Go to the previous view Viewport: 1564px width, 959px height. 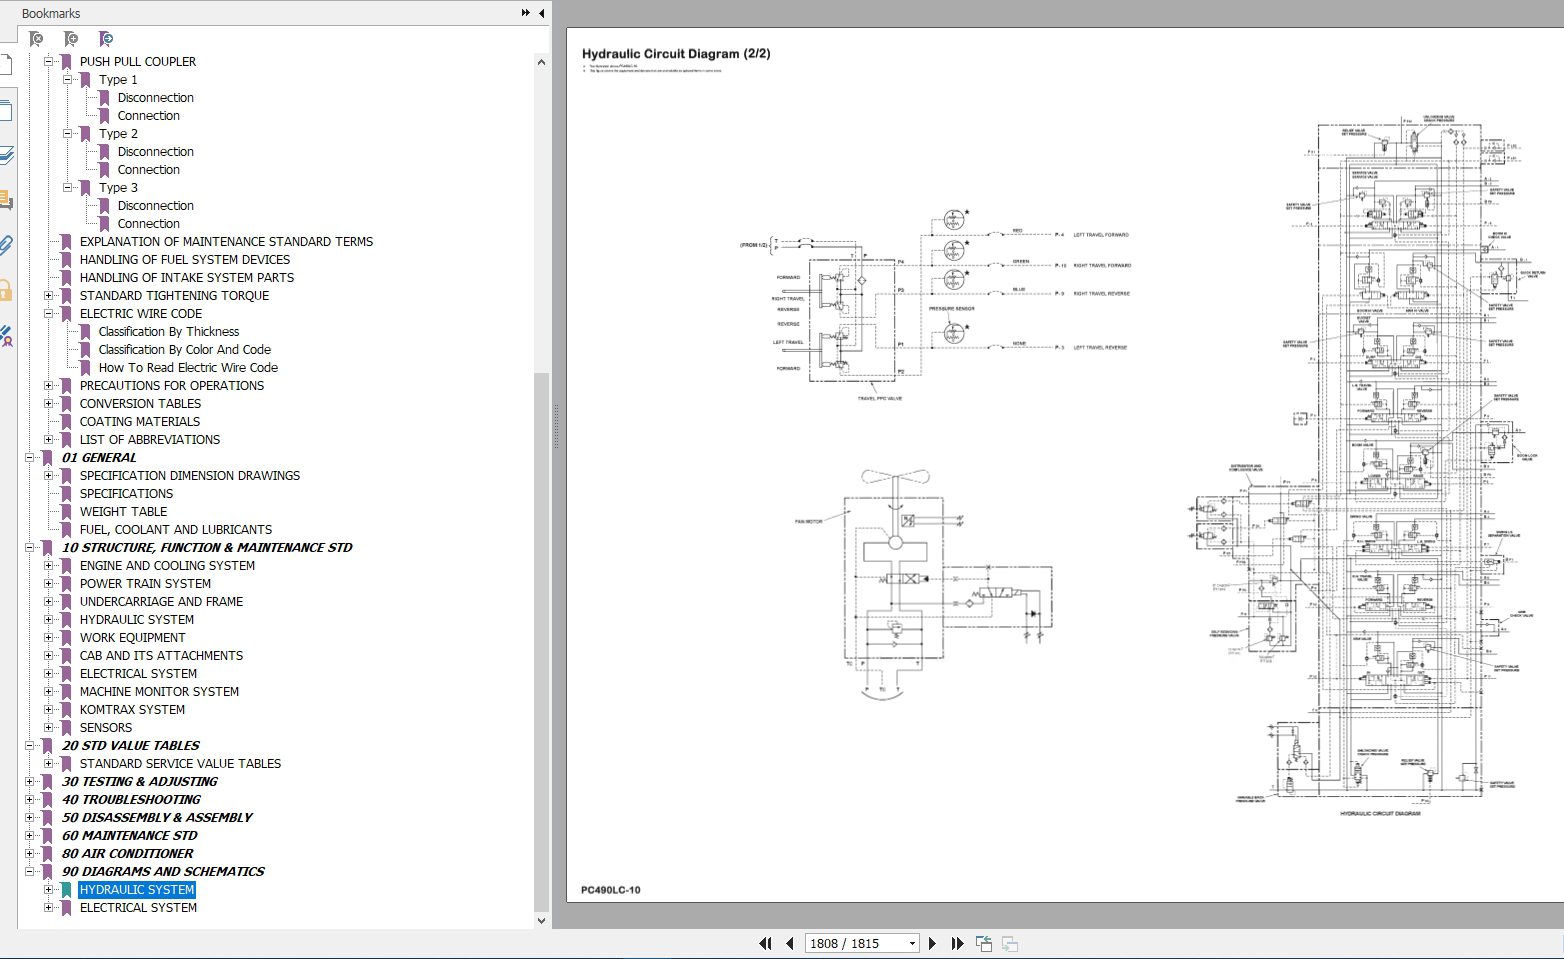(984, 943)
